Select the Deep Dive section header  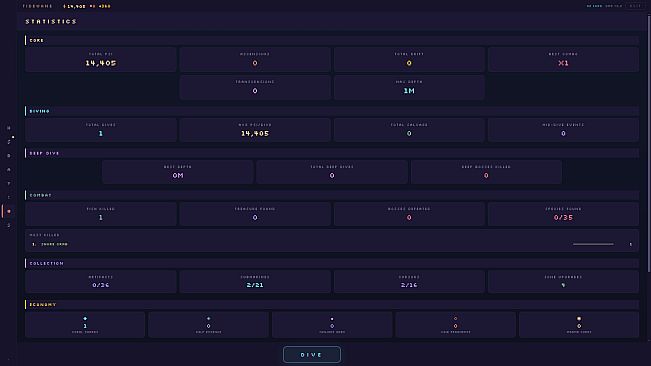44,153
